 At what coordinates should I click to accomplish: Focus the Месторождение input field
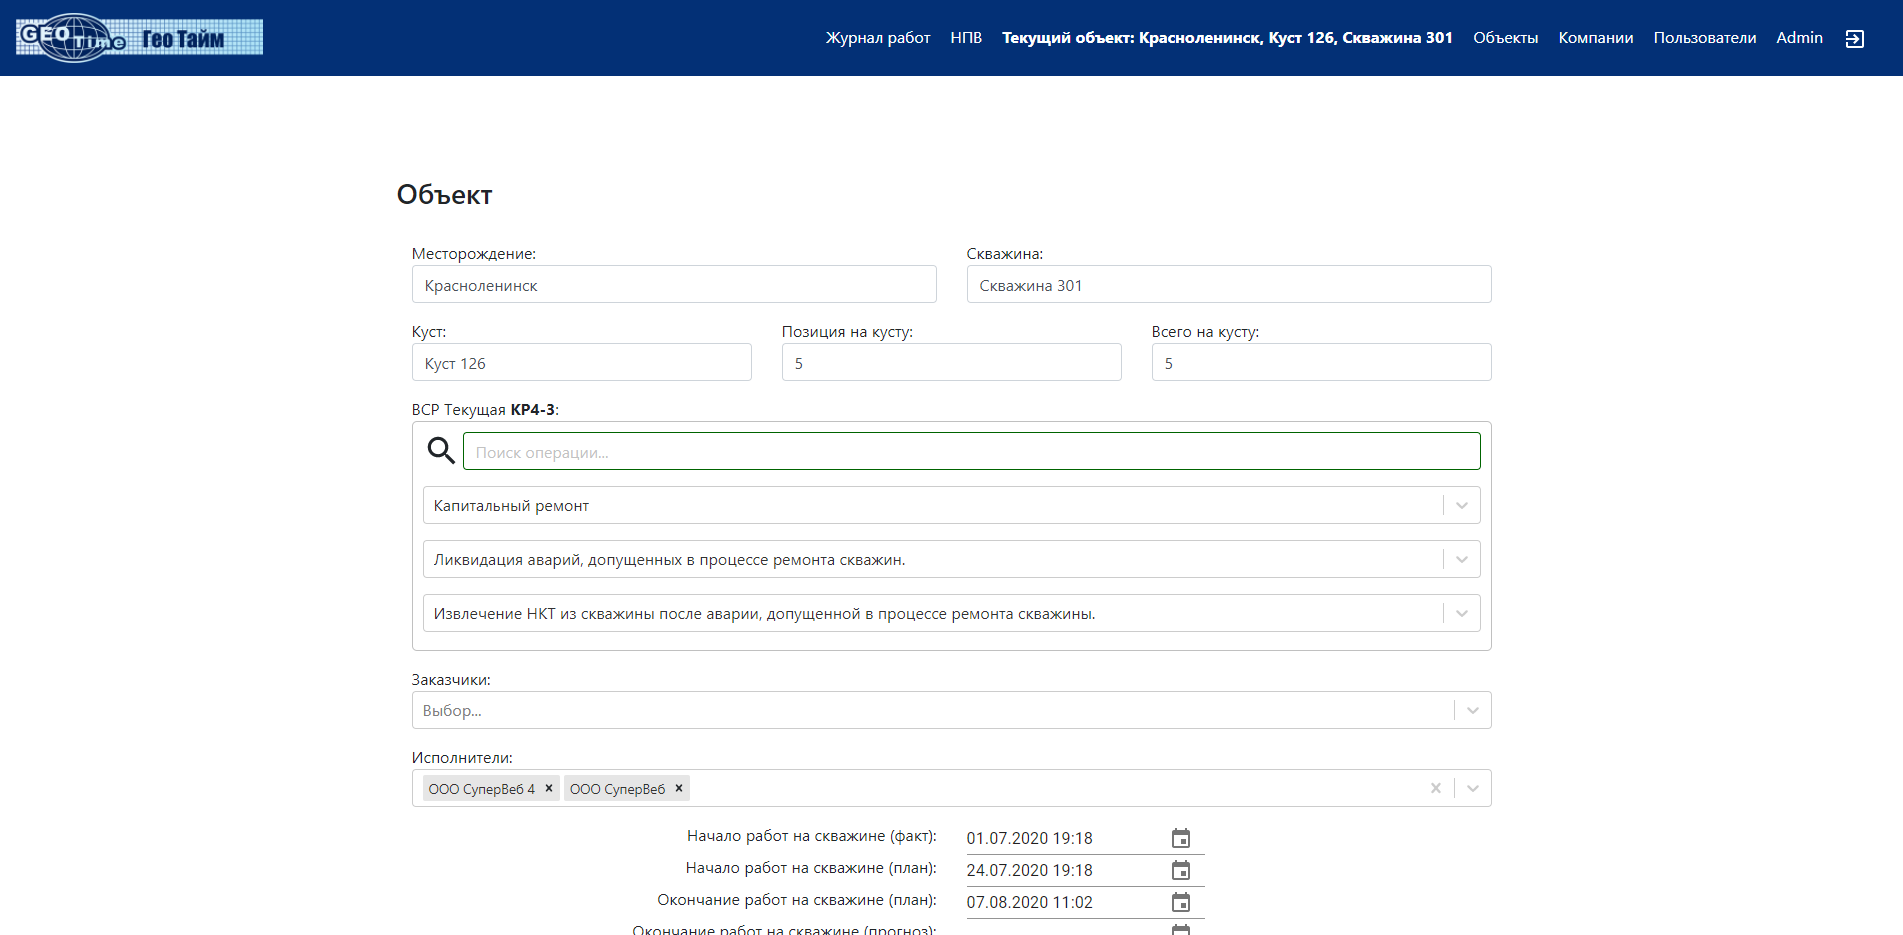point(674,284)
